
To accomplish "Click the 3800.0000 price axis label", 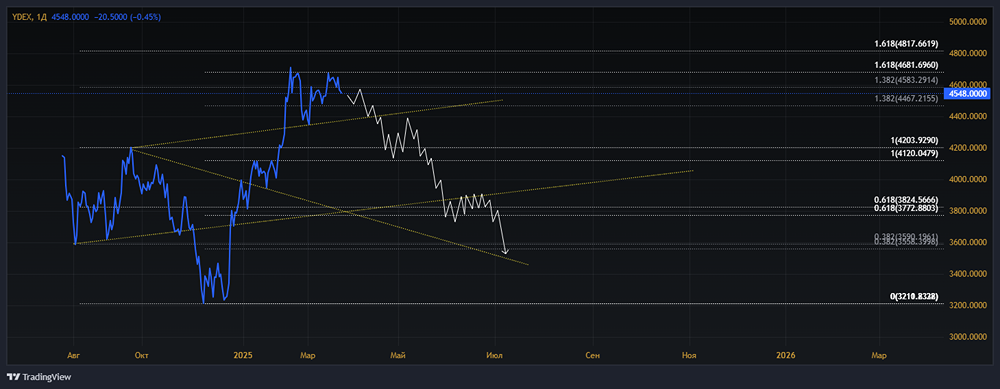I will (969, 210).
